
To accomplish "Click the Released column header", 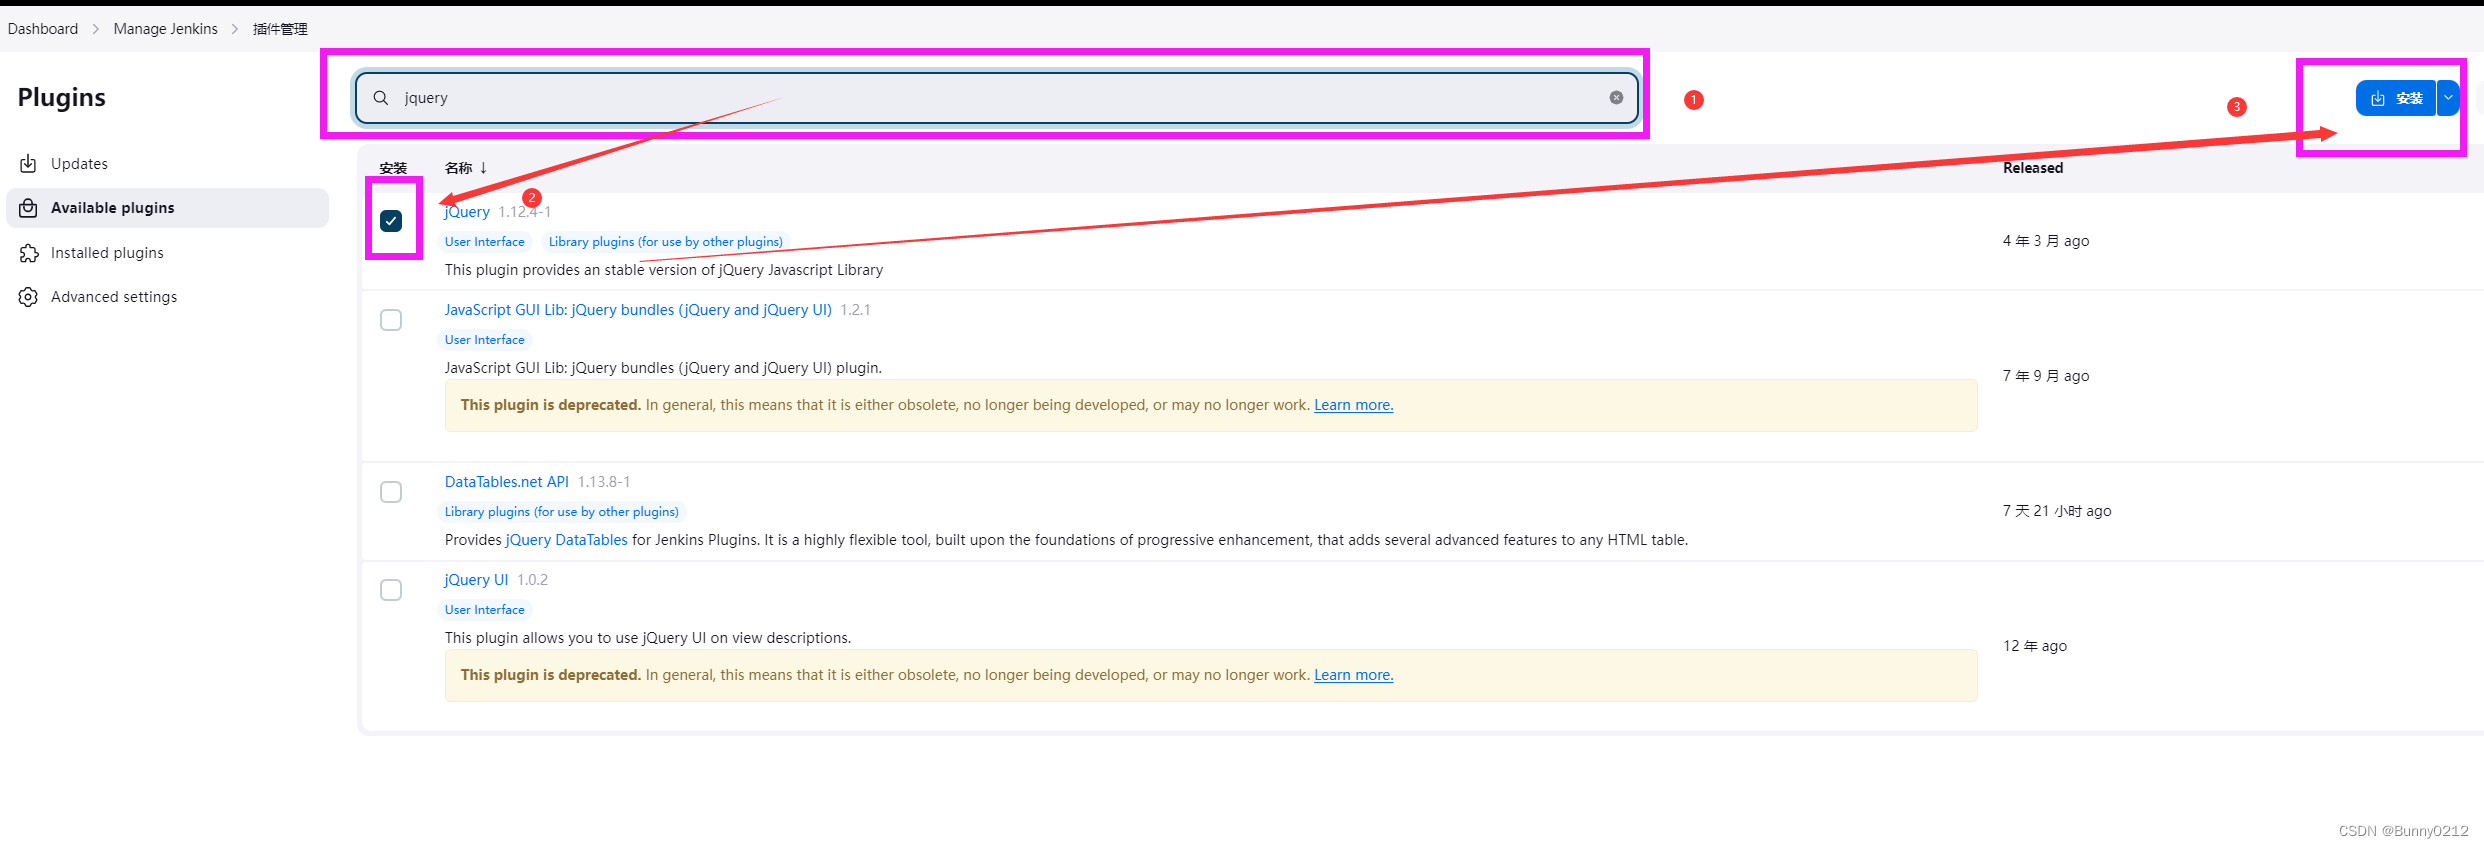I will pyautogui.click(x=2033, y=168).
